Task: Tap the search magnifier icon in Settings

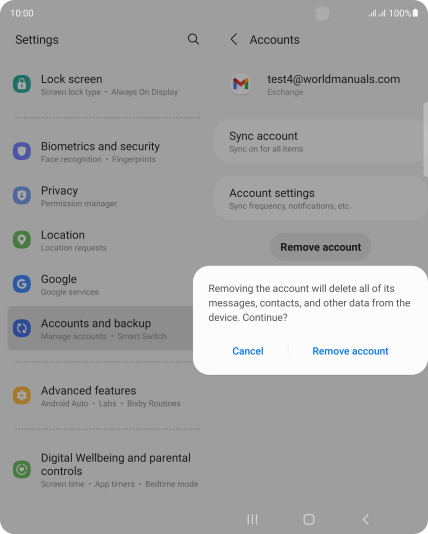Action: click(193, 39)
